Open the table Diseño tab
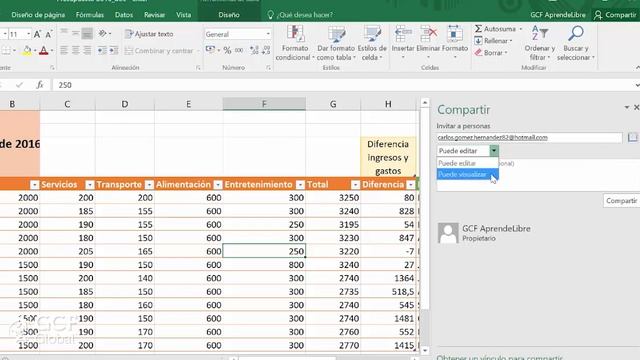Image resolution: width=640 pixels, height=360 pixels. 229,15
